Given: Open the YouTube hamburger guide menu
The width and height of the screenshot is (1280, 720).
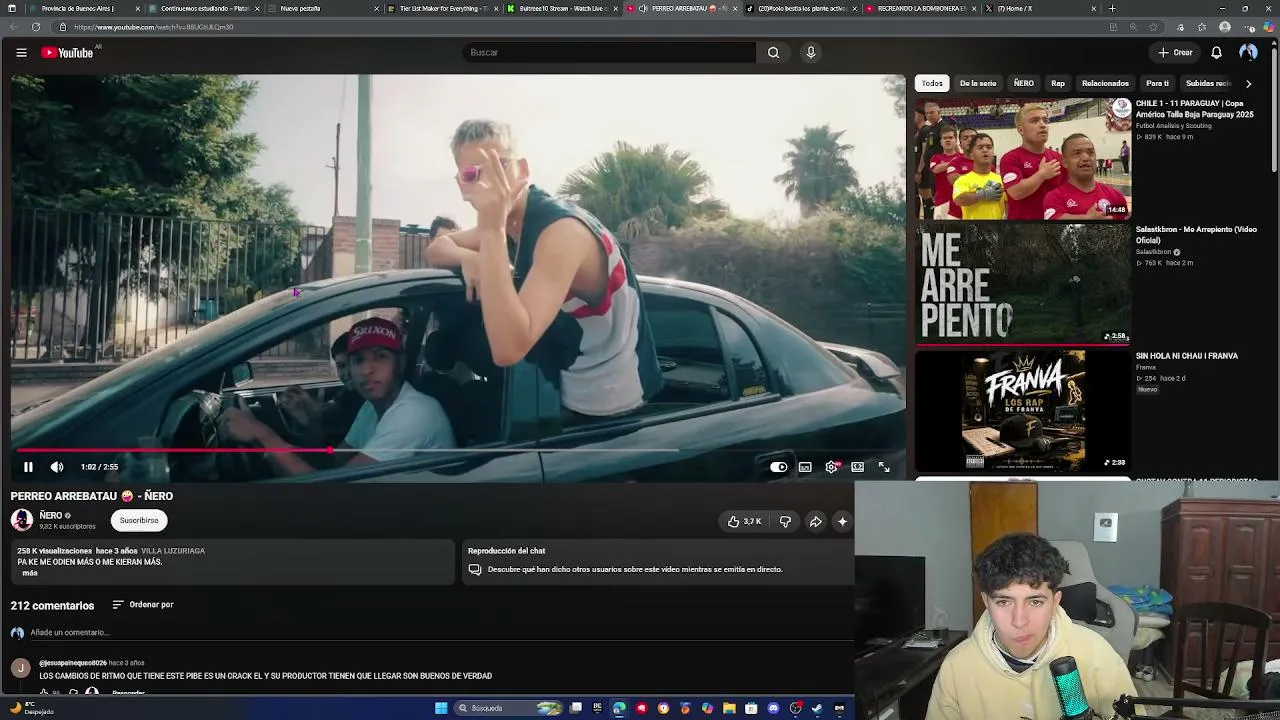Looking at the screenshot, I should pos(21,52).
